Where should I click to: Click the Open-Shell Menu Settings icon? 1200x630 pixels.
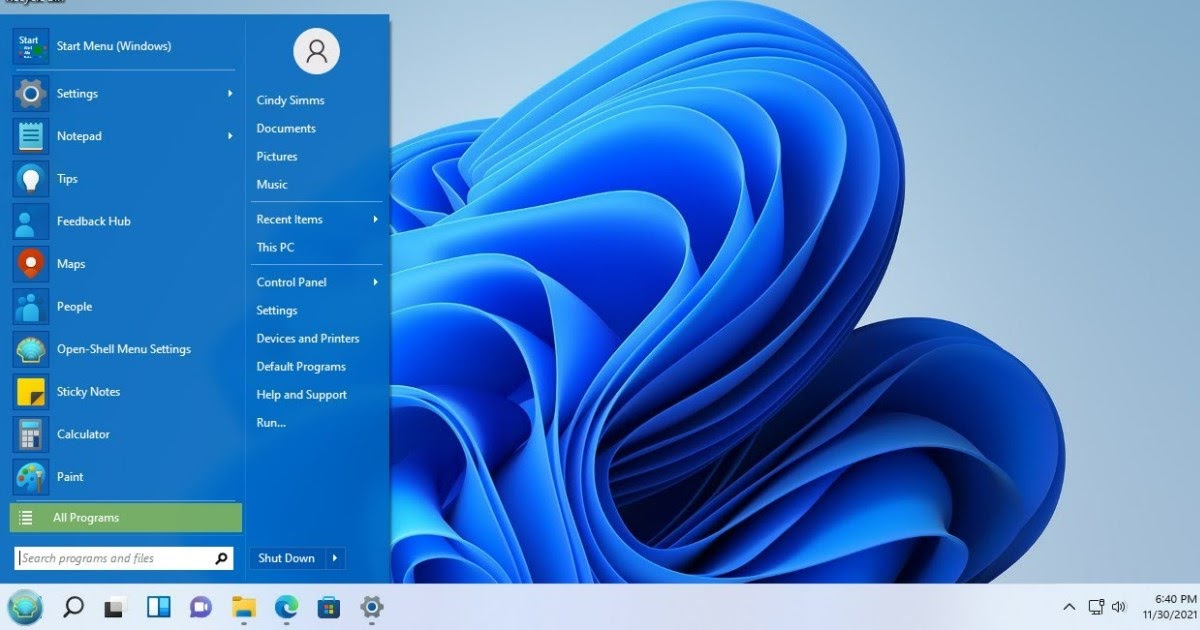tap(31, 349)
